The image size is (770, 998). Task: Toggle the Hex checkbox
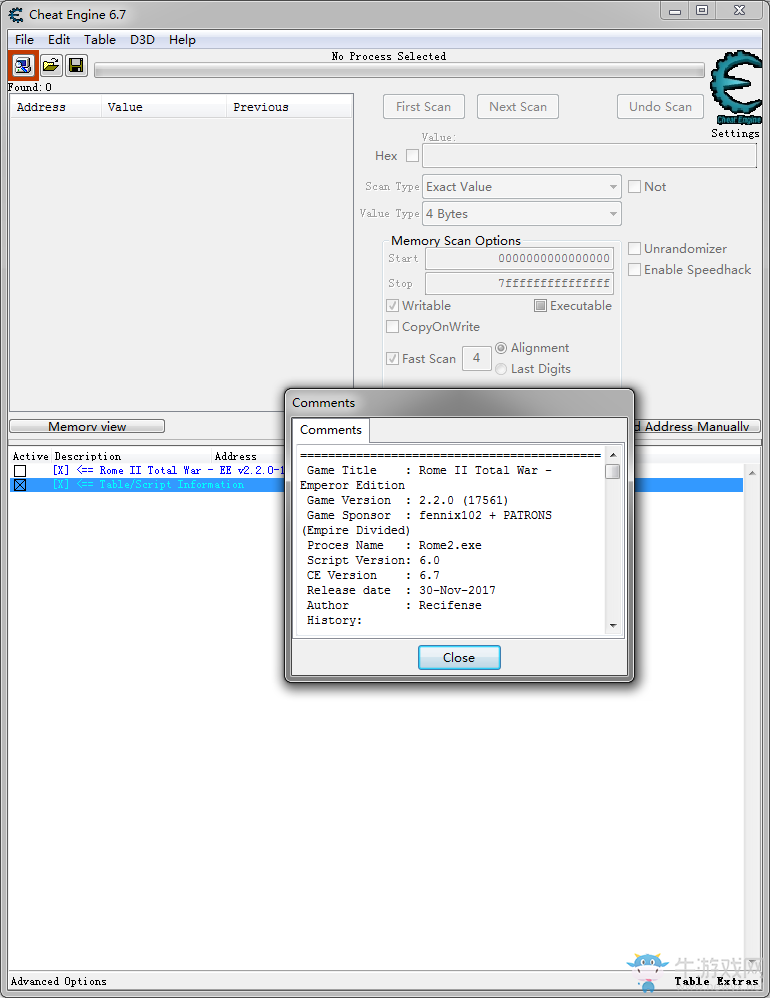[412, 155]
